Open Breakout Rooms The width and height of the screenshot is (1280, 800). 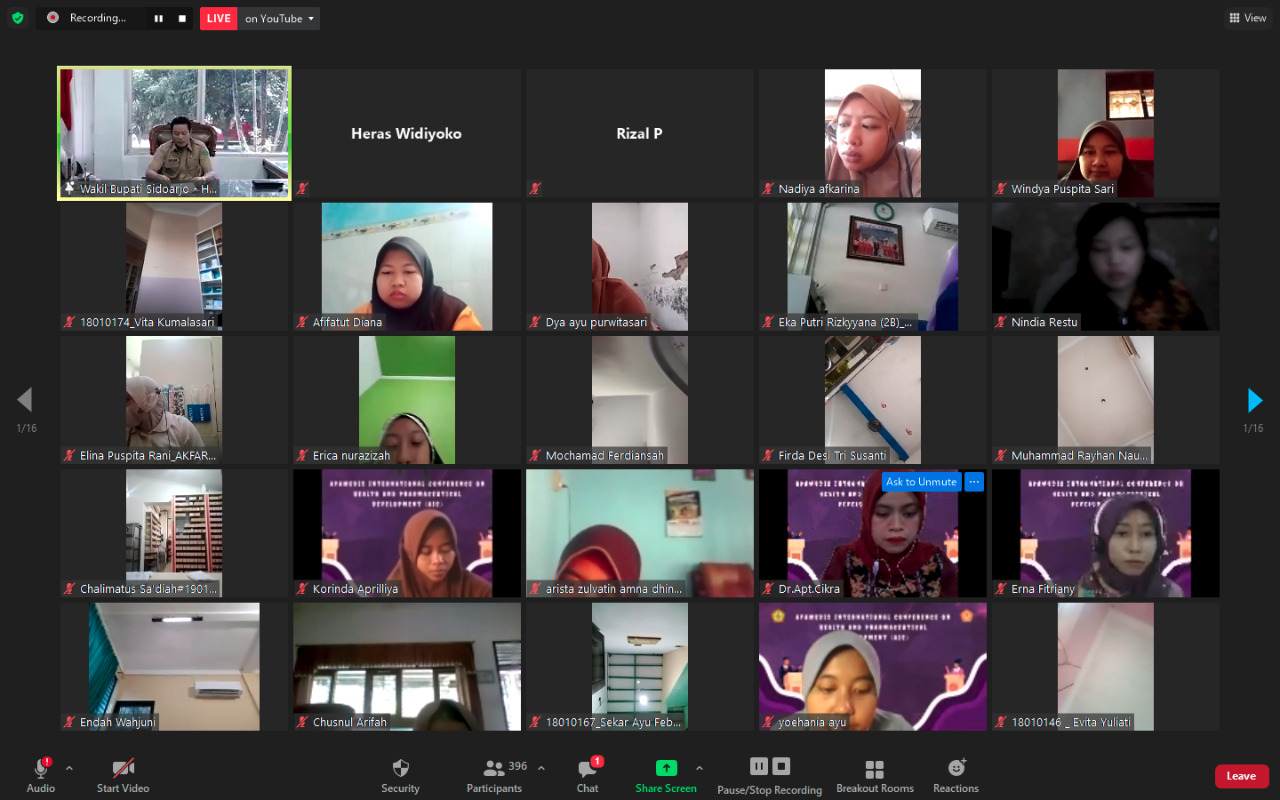tap(874, 775)
